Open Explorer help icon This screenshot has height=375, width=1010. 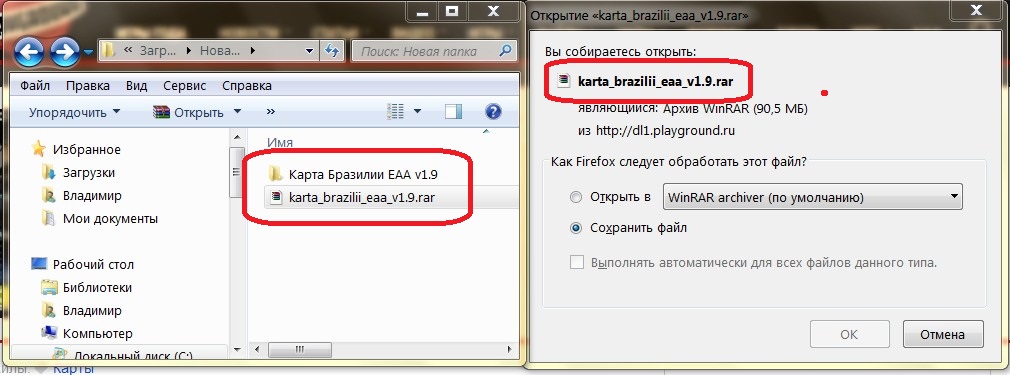click(493, 111)
